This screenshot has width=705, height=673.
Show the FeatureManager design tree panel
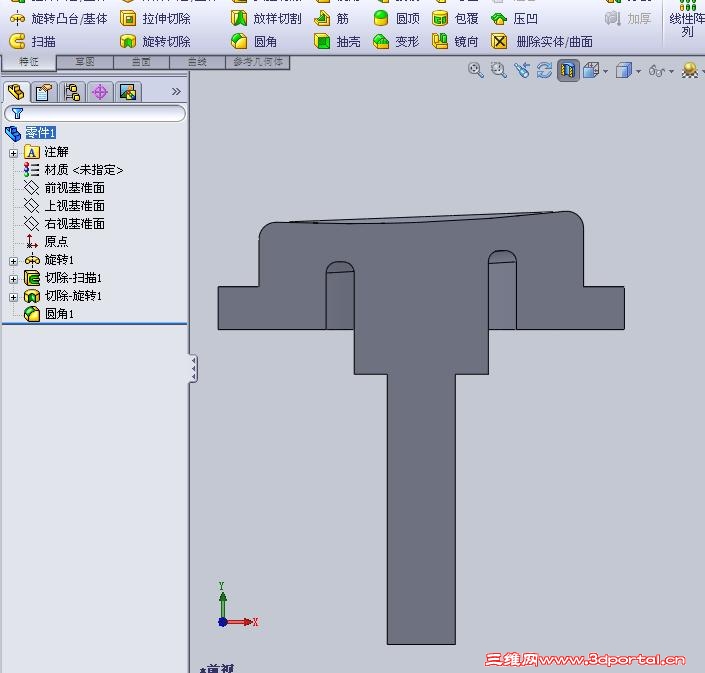pos(16,92)
